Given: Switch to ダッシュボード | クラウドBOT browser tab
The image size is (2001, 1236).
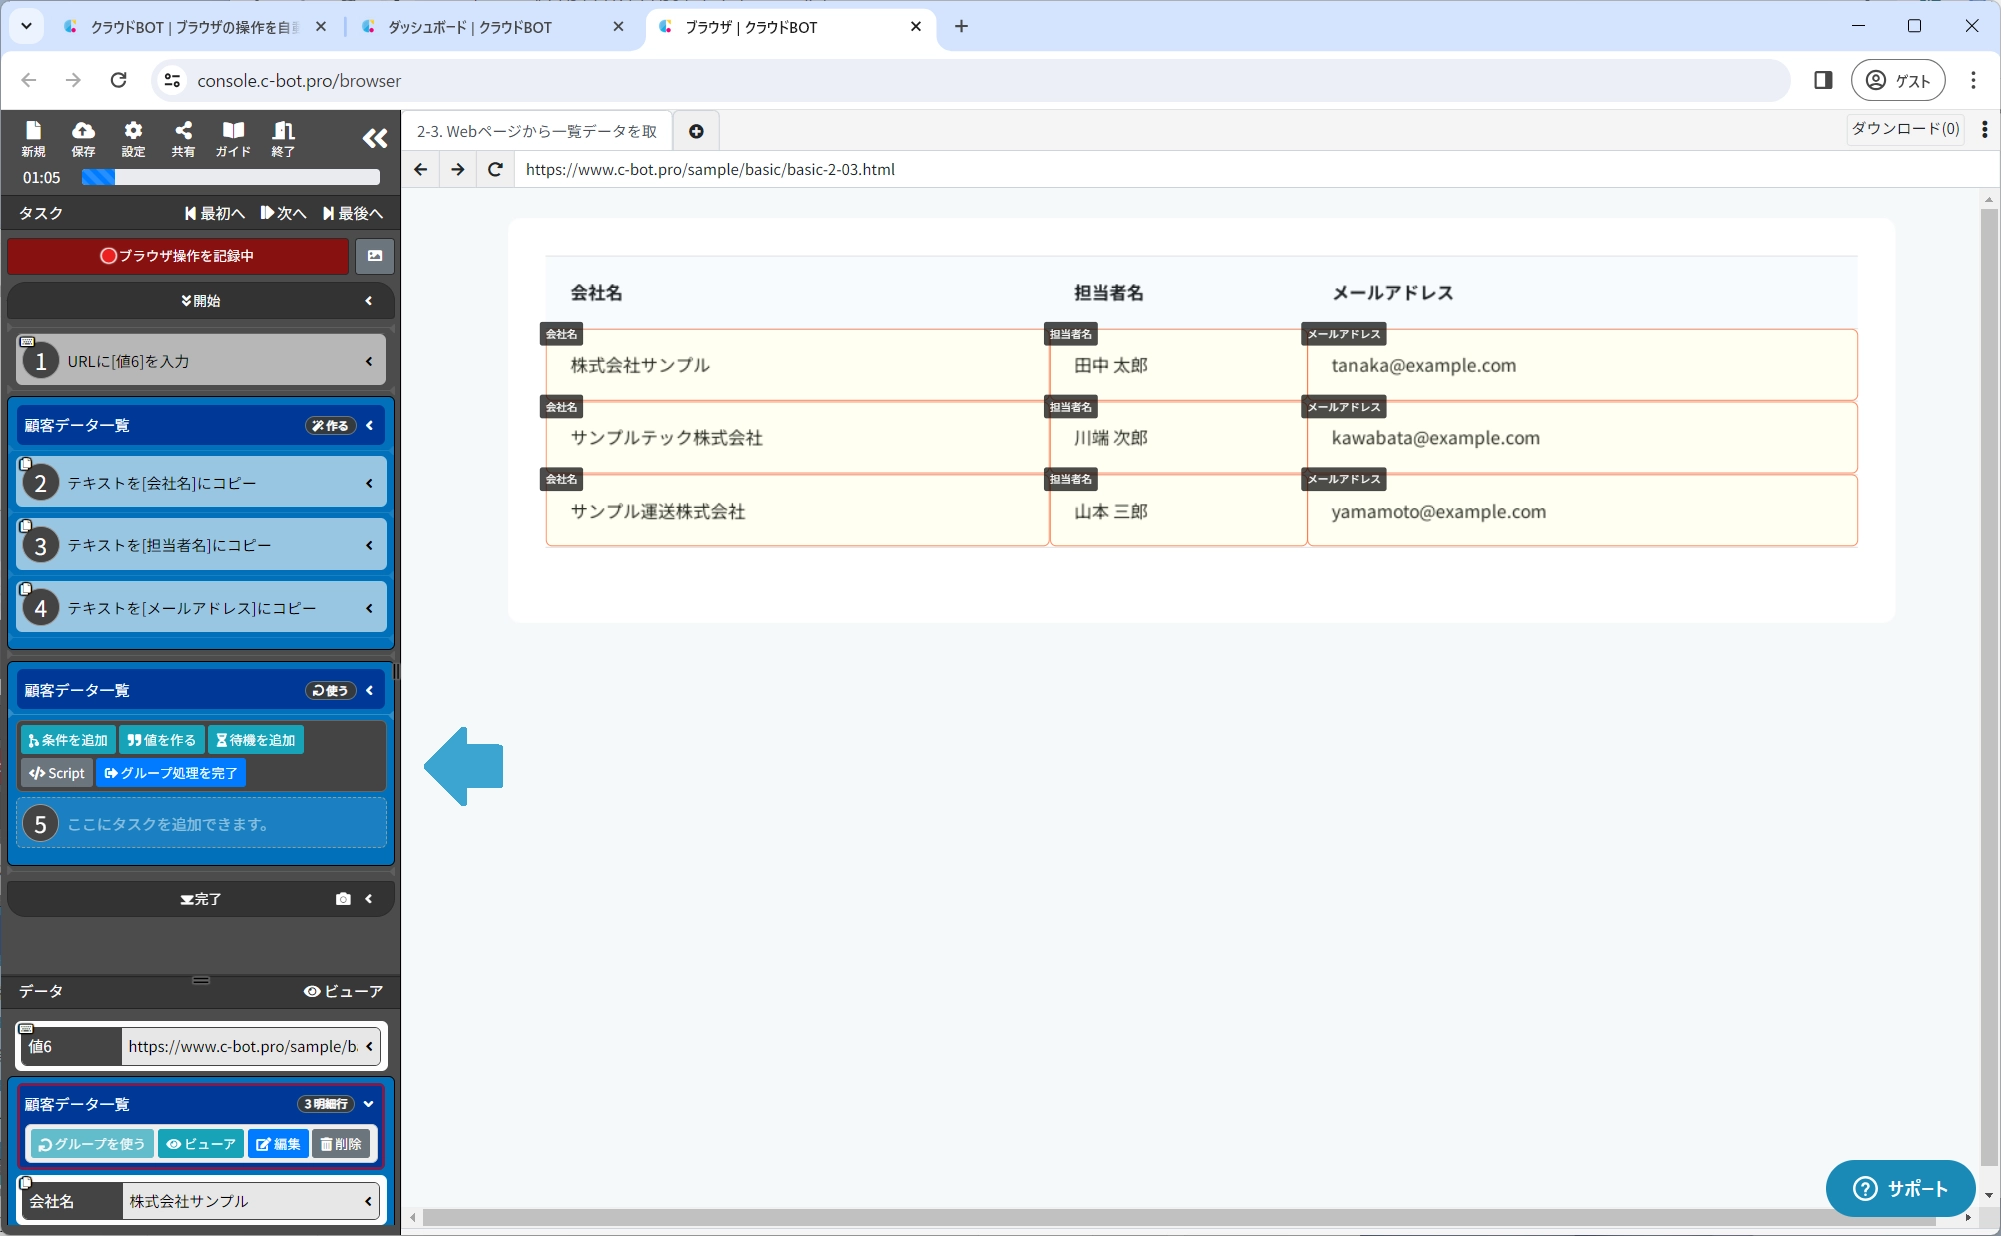Looking at the screenshot, I should (x=470, y=27).
